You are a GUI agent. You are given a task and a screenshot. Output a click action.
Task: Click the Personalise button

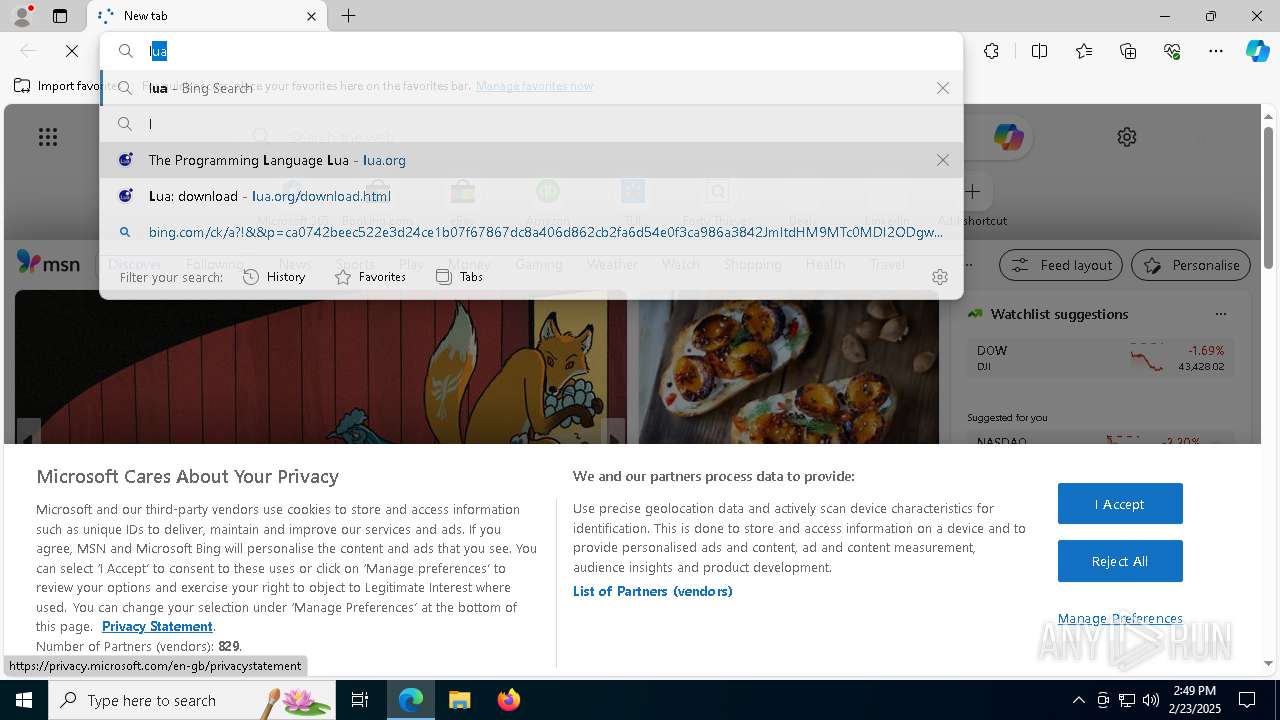coord(1191,265)
